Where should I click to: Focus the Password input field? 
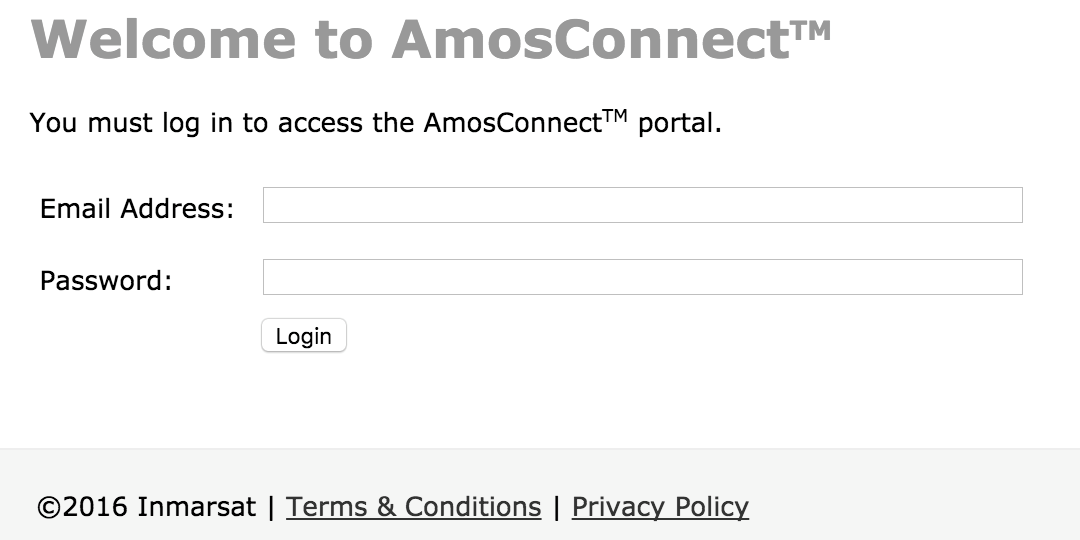(x=642, y=277)
